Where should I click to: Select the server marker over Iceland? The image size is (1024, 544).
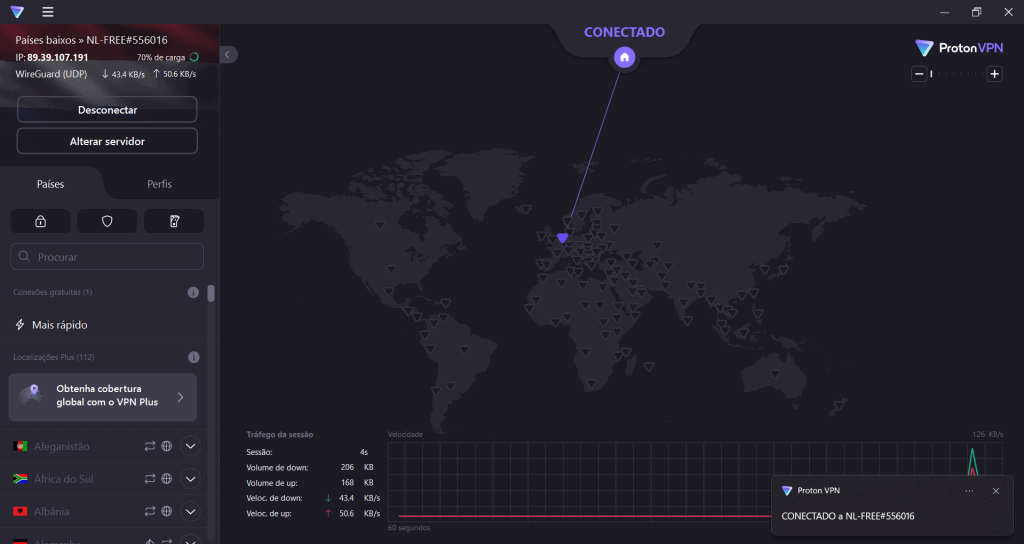pyautogui.click(x=526, y=210)
